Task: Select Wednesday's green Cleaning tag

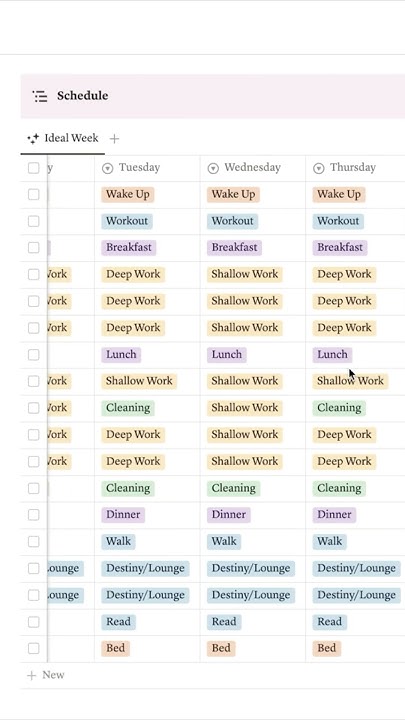Action: 233,488
